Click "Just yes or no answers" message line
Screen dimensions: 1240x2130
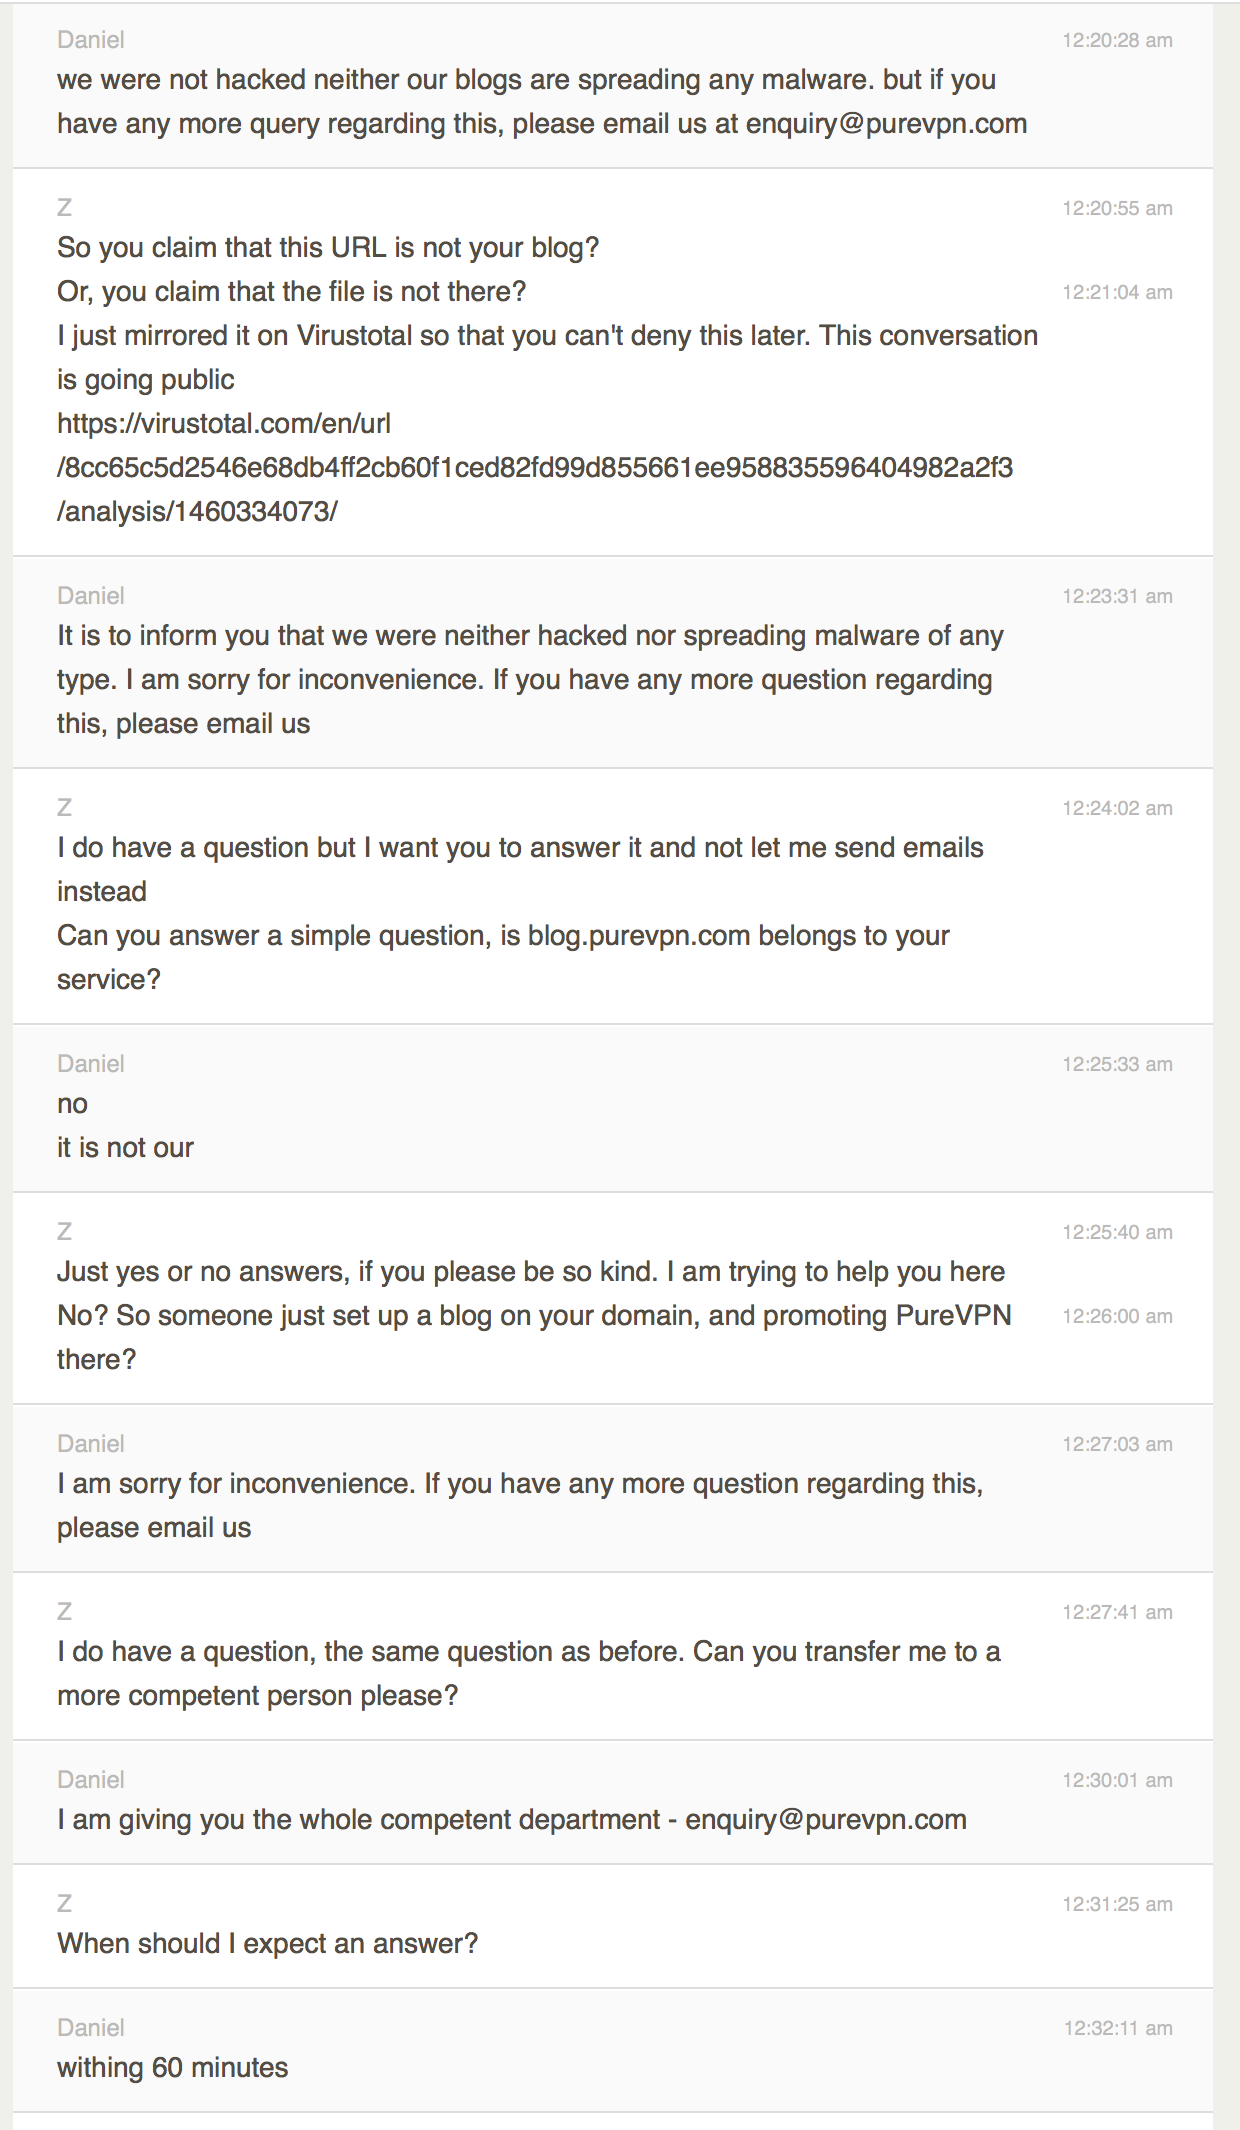click(531, 1272)
